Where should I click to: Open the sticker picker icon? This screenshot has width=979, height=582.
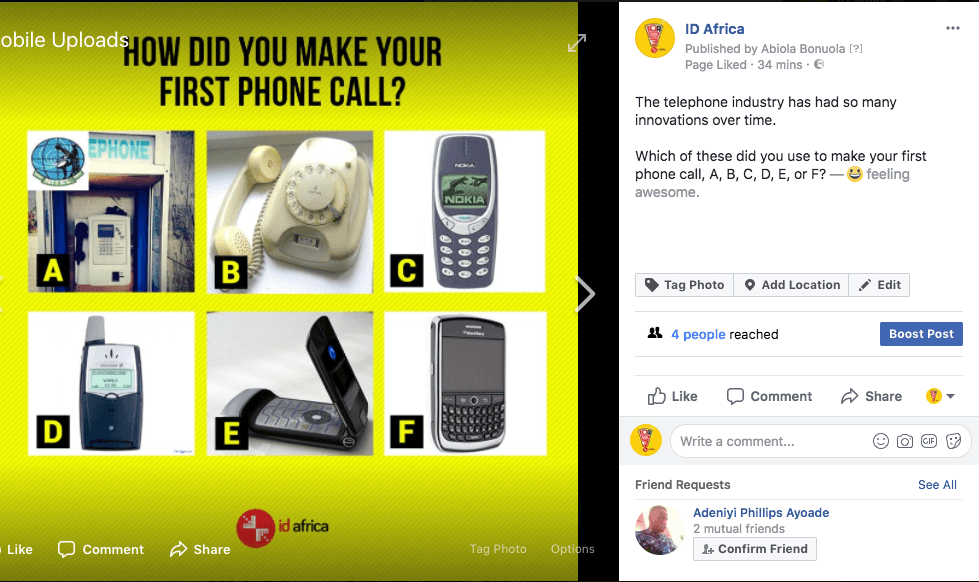(953, 441)
